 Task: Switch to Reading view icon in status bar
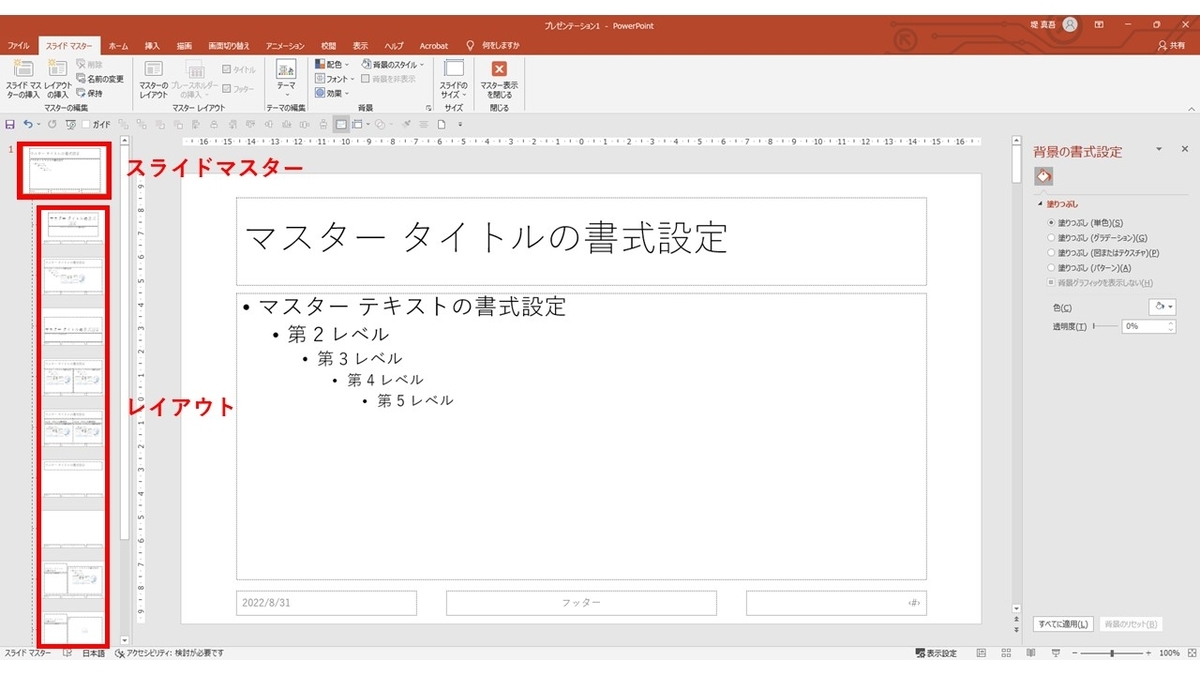coord(1031,653)
